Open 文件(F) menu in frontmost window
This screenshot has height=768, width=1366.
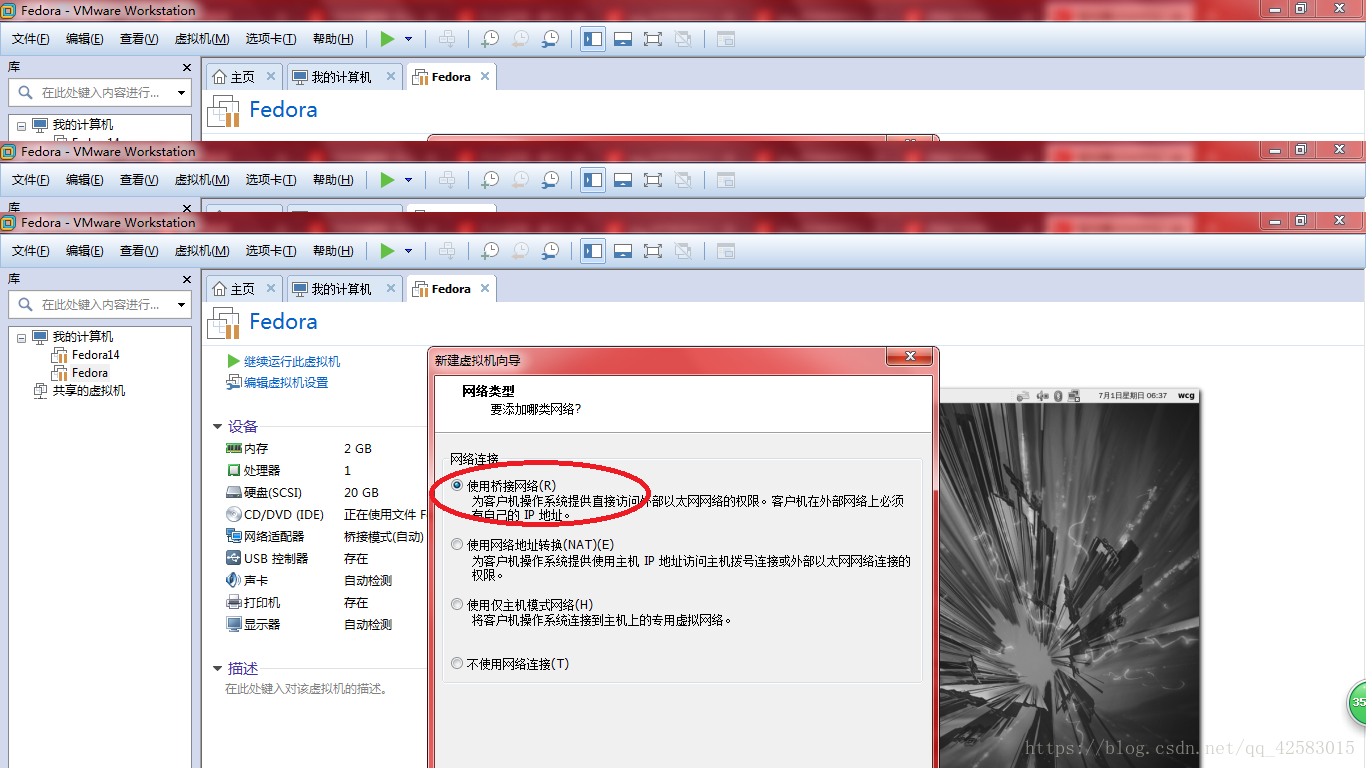coord(31,251)
